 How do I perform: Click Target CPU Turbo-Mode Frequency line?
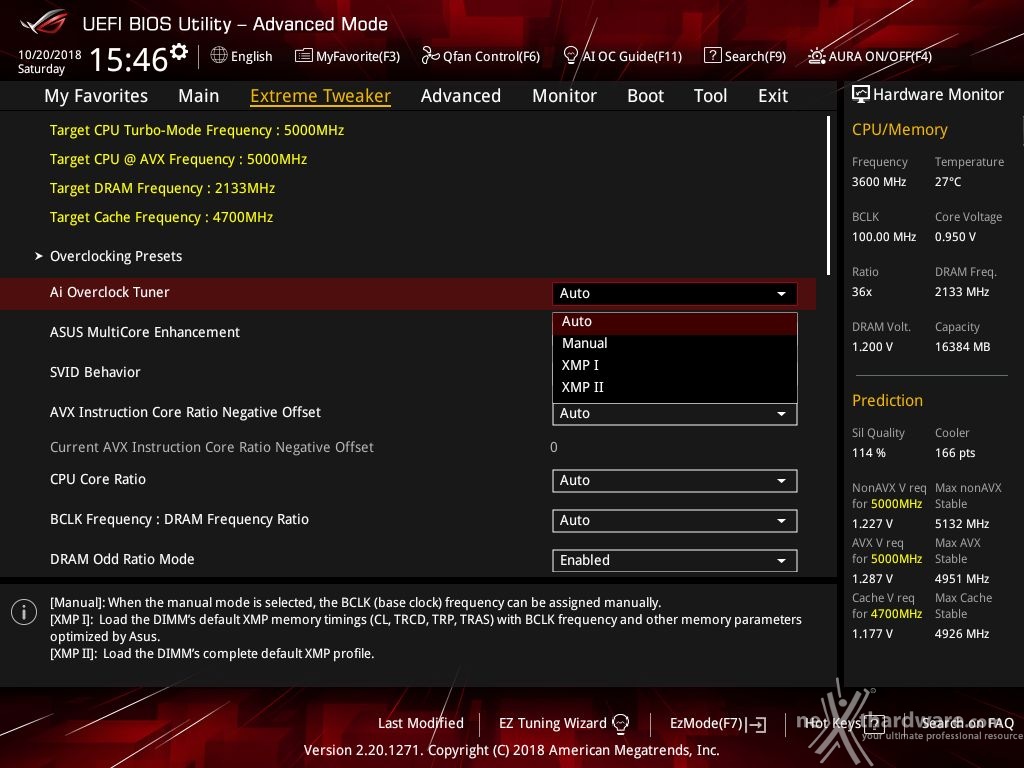tap(197, 131)
